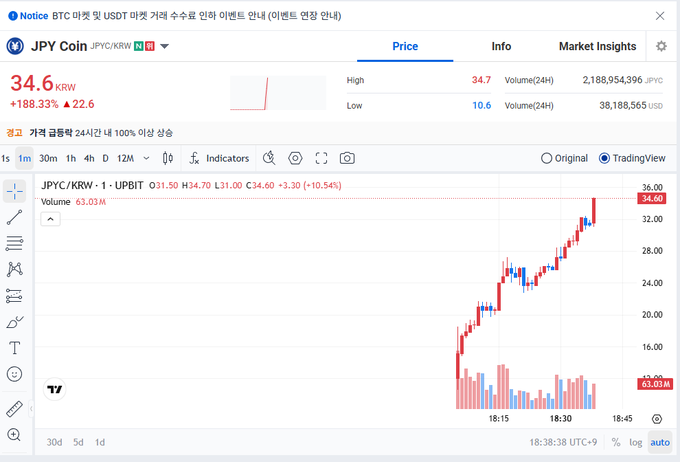
Task: Open the horizontal lines tool group
Action: tap(14, 243)
